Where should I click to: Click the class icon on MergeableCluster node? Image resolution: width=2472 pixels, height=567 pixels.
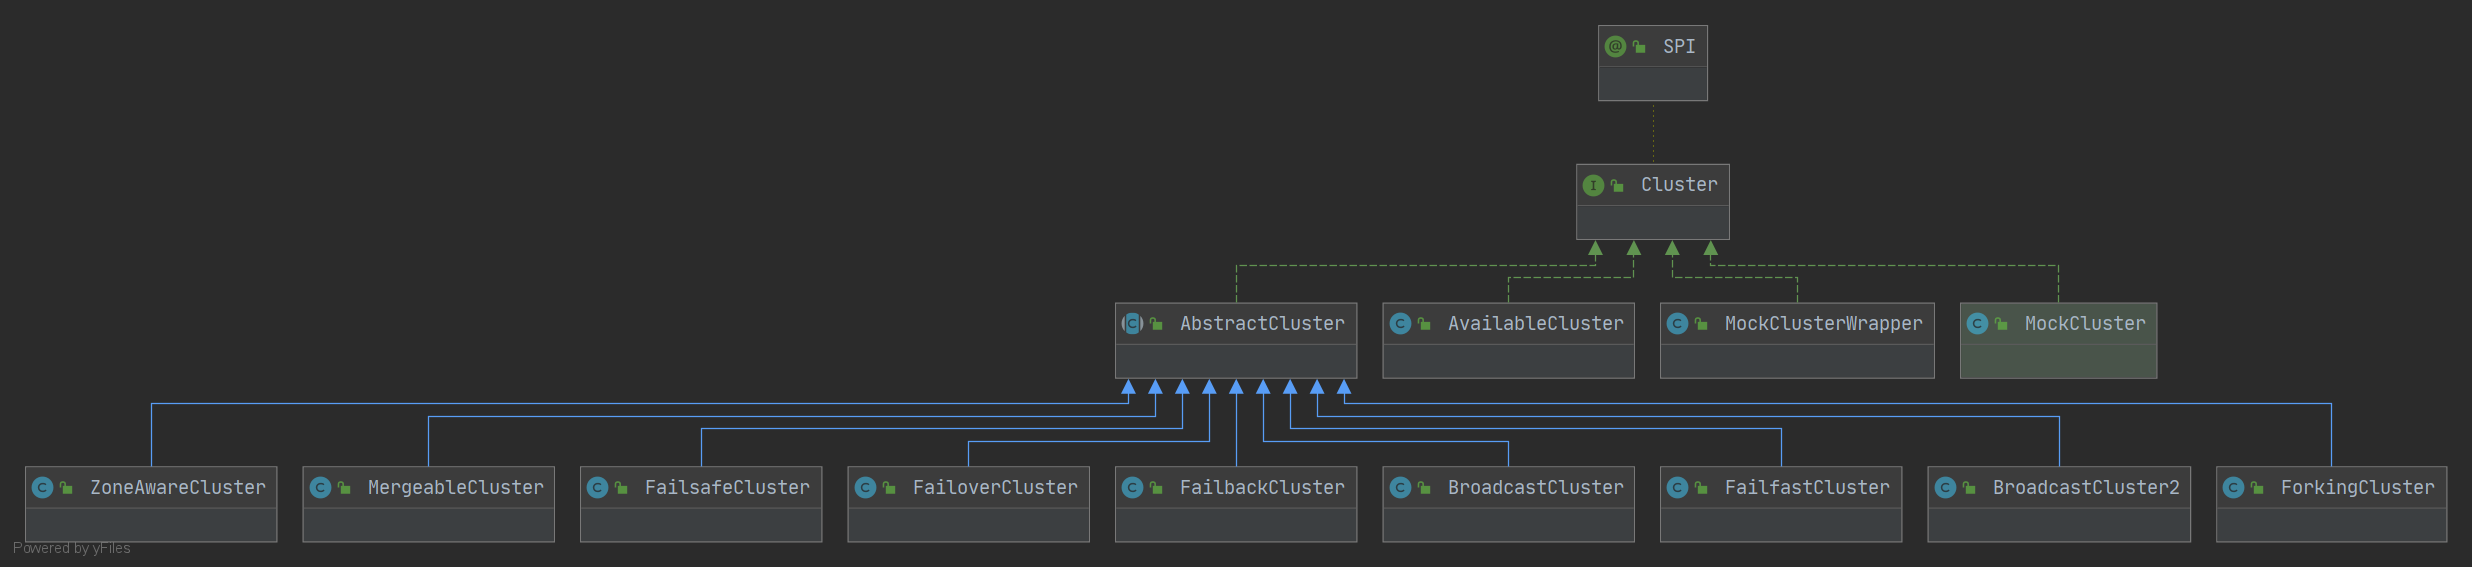[x=320, y=487]
